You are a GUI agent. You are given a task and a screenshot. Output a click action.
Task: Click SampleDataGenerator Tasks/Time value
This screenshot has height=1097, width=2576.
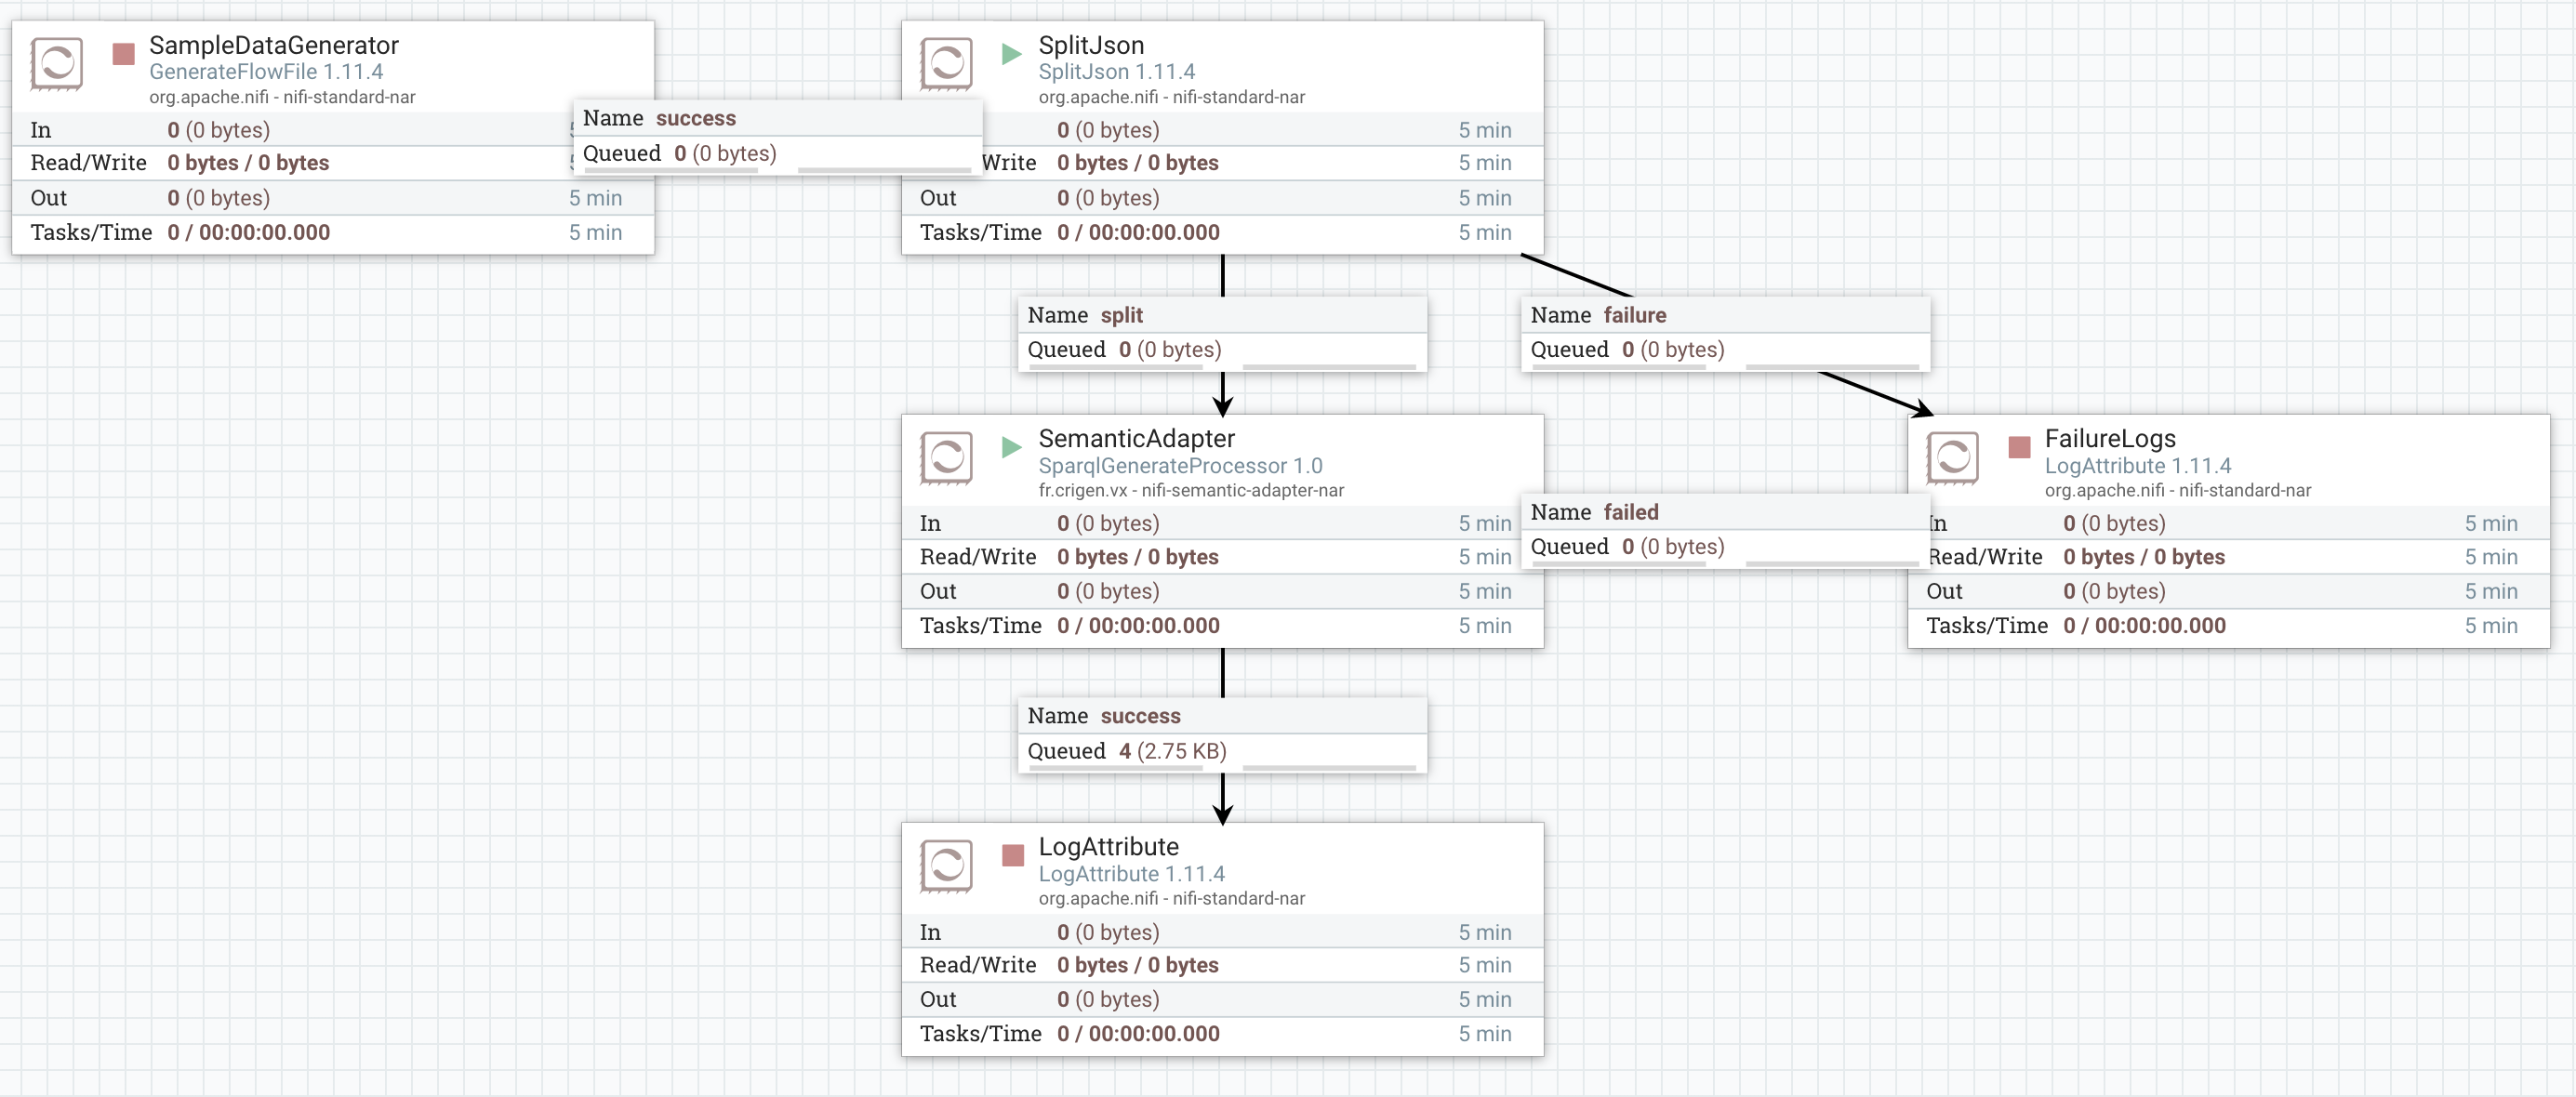pyautogui.click(x=248, y=233)
